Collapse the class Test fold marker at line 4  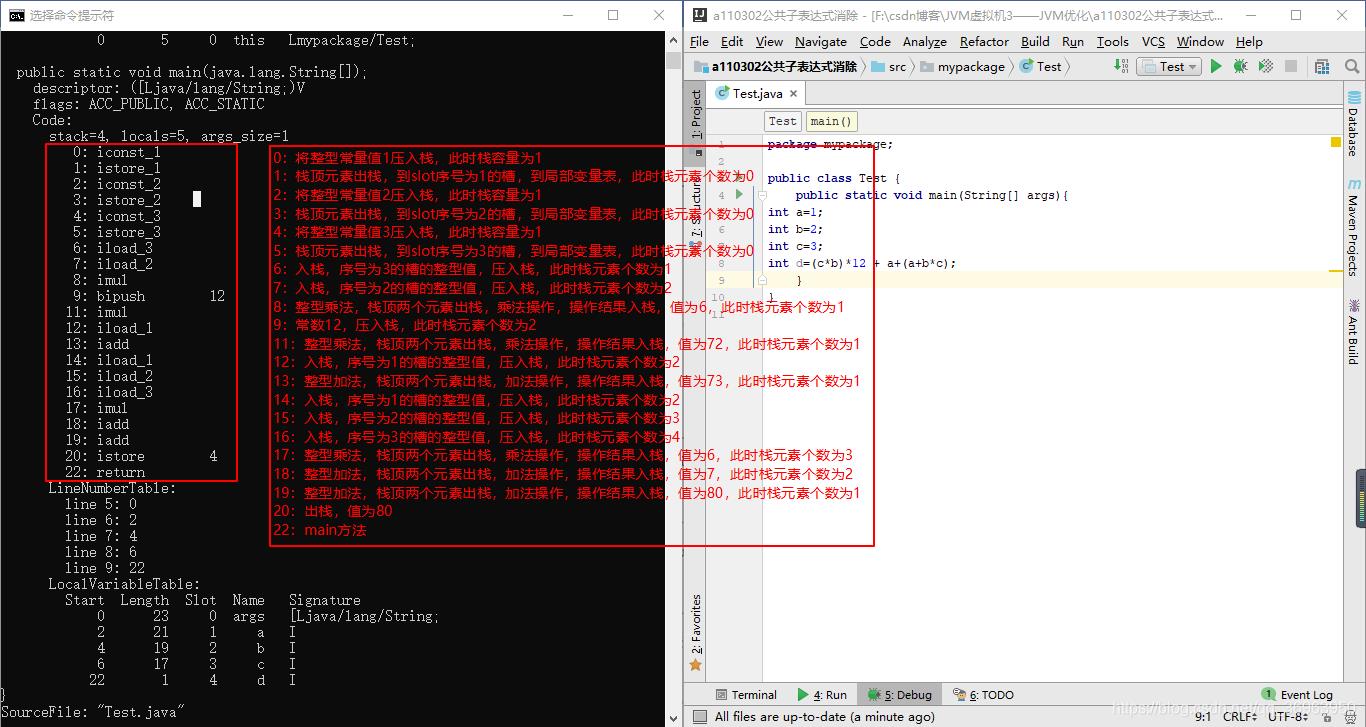click(762, 195)
